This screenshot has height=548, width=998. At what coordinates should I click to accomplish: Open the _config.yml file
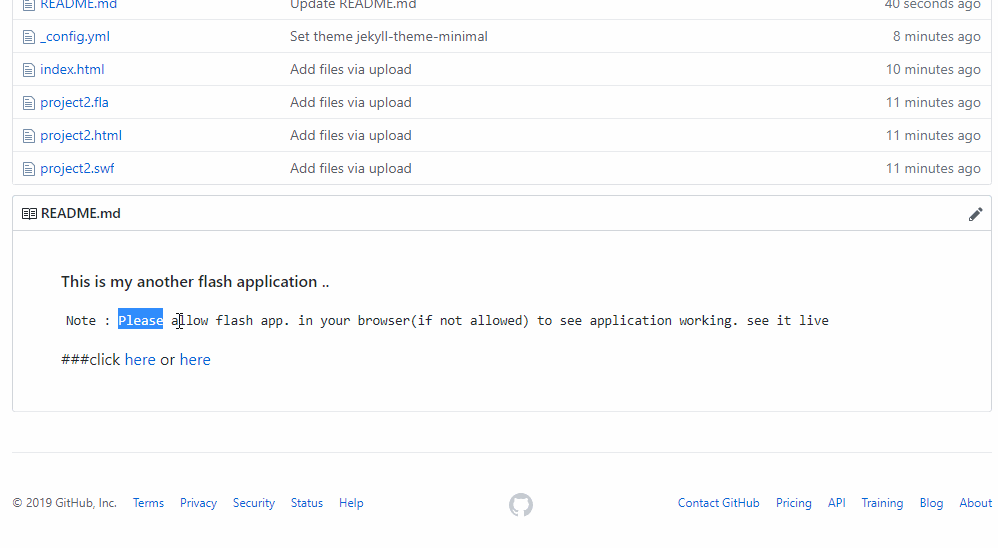click(75, 37)
